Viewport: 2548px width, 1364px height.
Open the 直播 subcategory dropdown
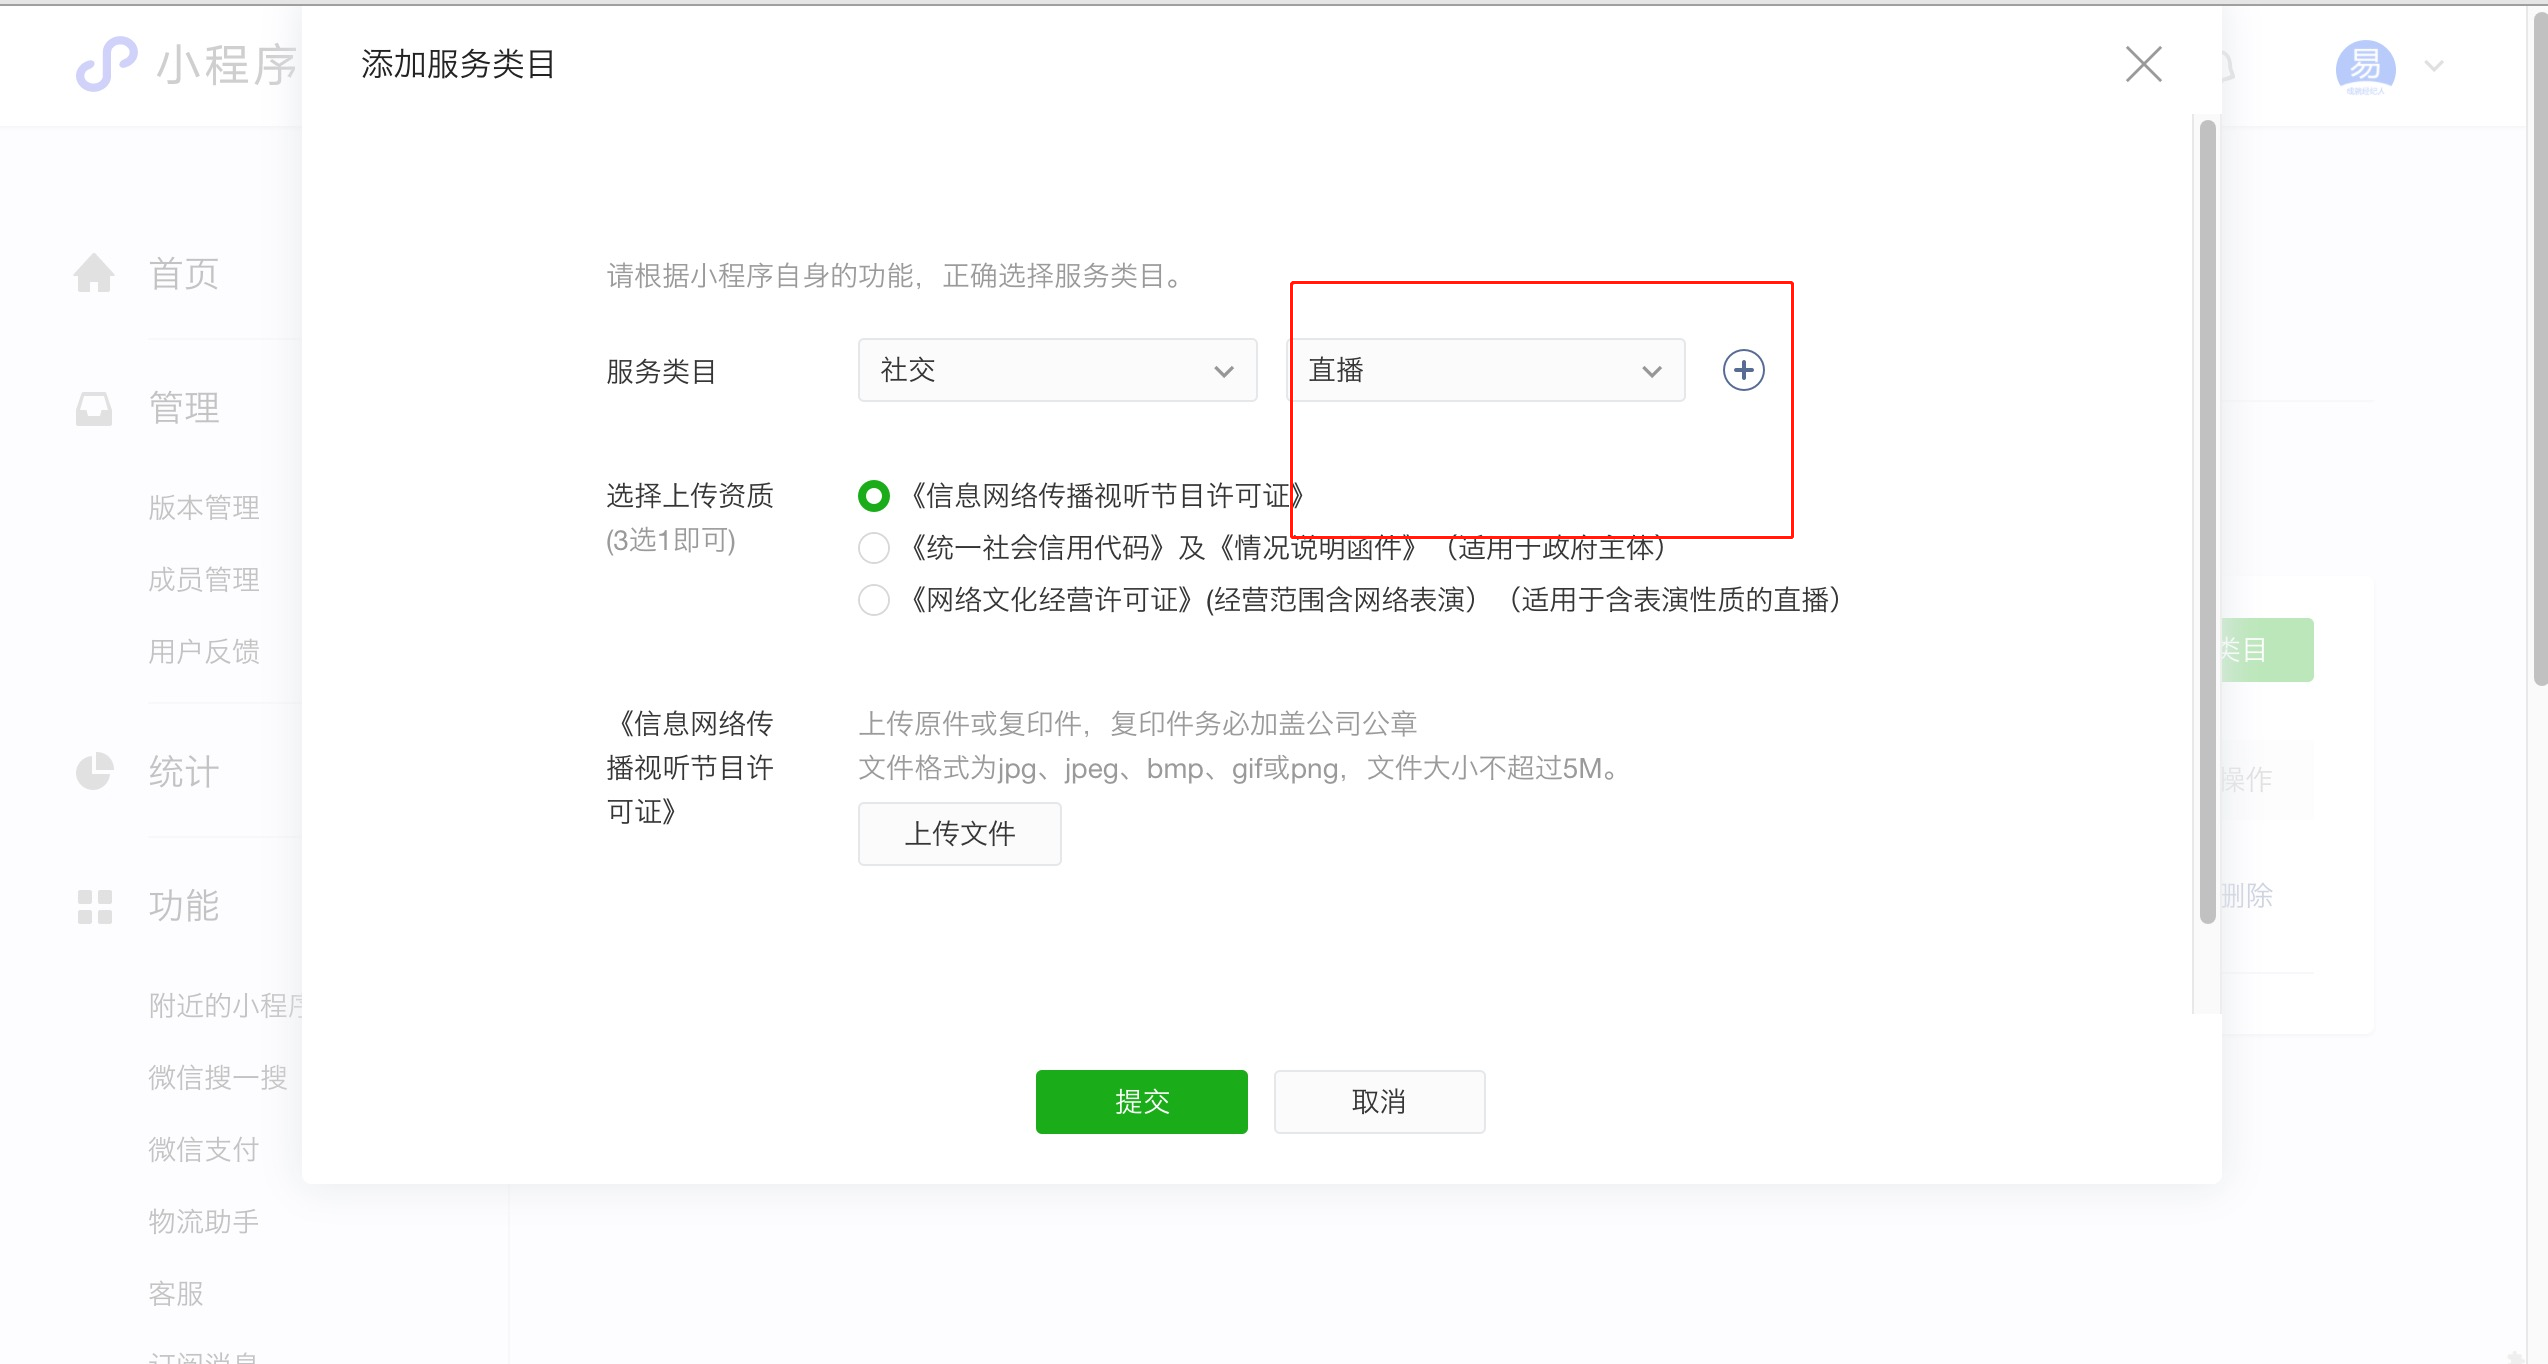1485,370
